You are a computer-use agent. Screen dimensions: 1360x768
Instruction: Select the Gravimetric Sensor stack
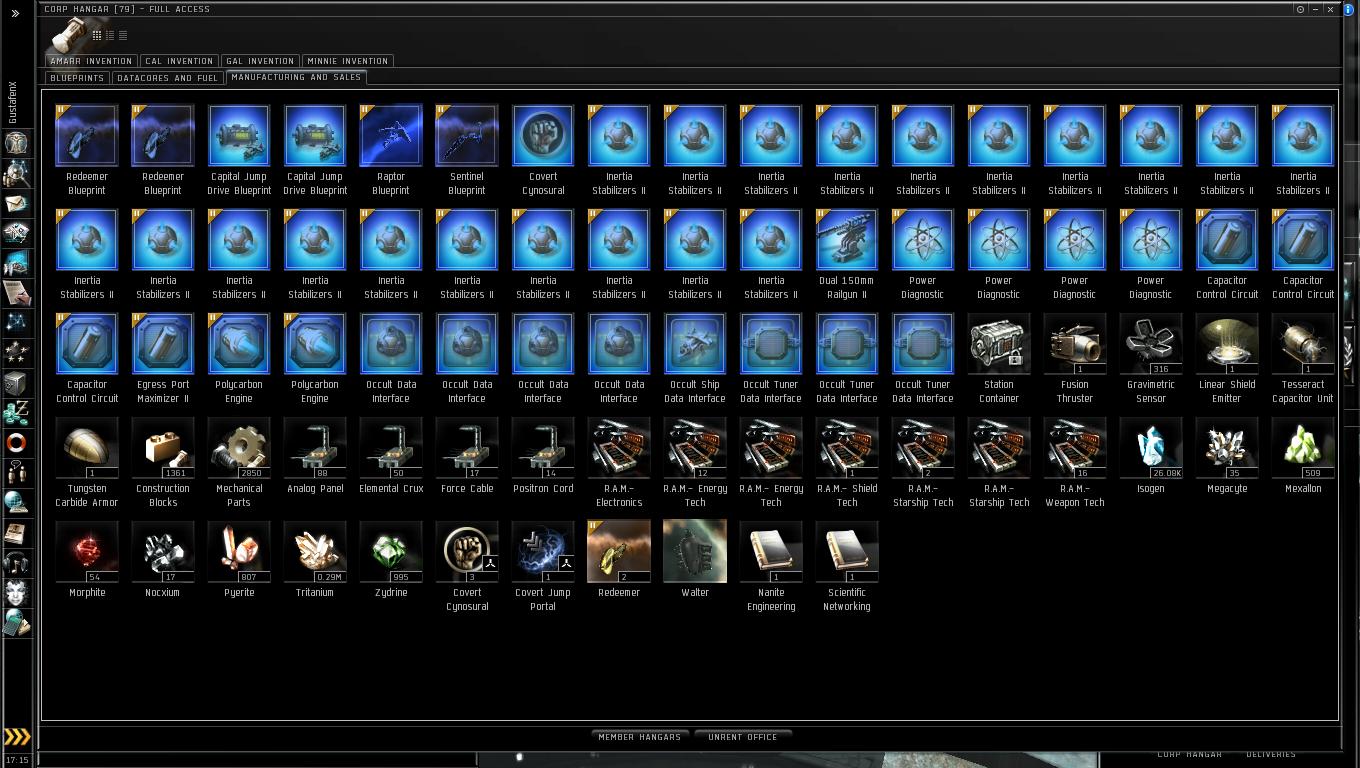[x=1151, y=358]
